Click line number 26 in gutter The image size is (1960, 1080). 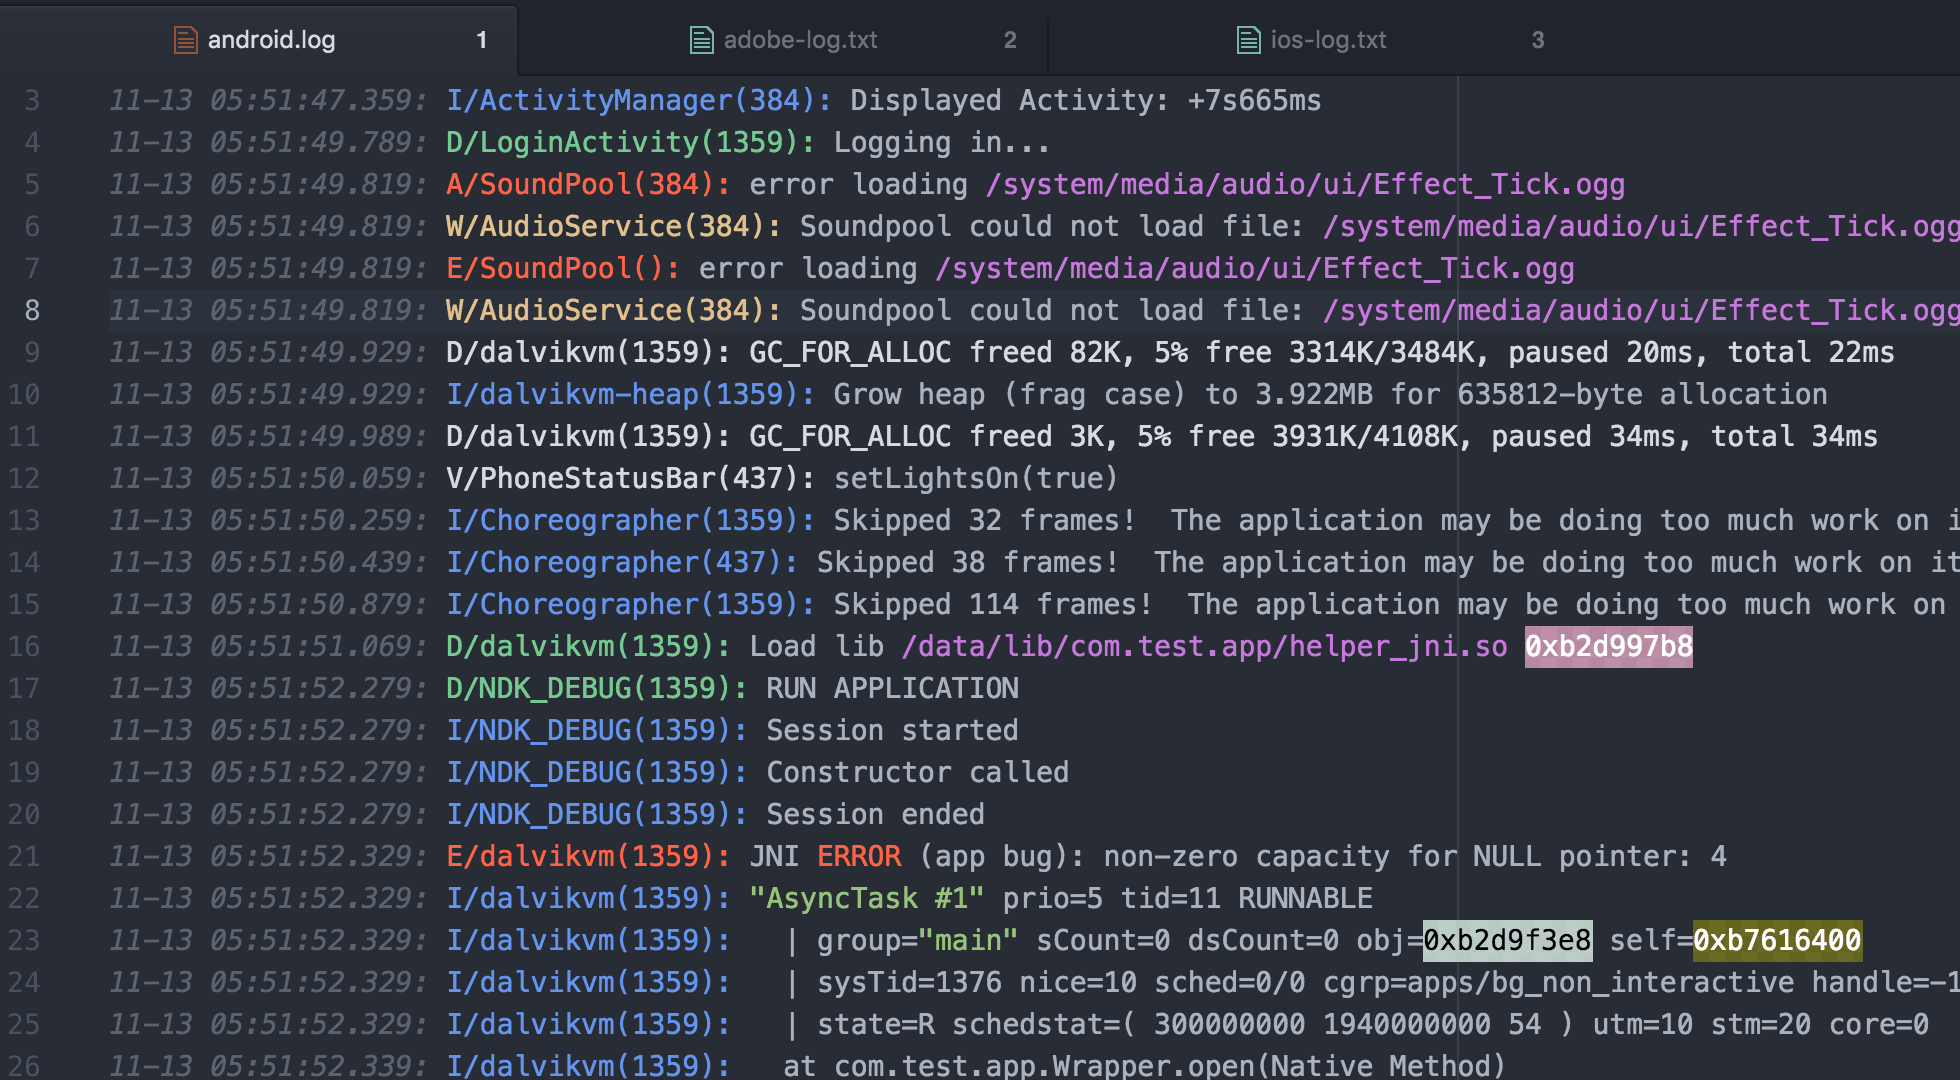pyautogui.click(x=24, y=1066)
